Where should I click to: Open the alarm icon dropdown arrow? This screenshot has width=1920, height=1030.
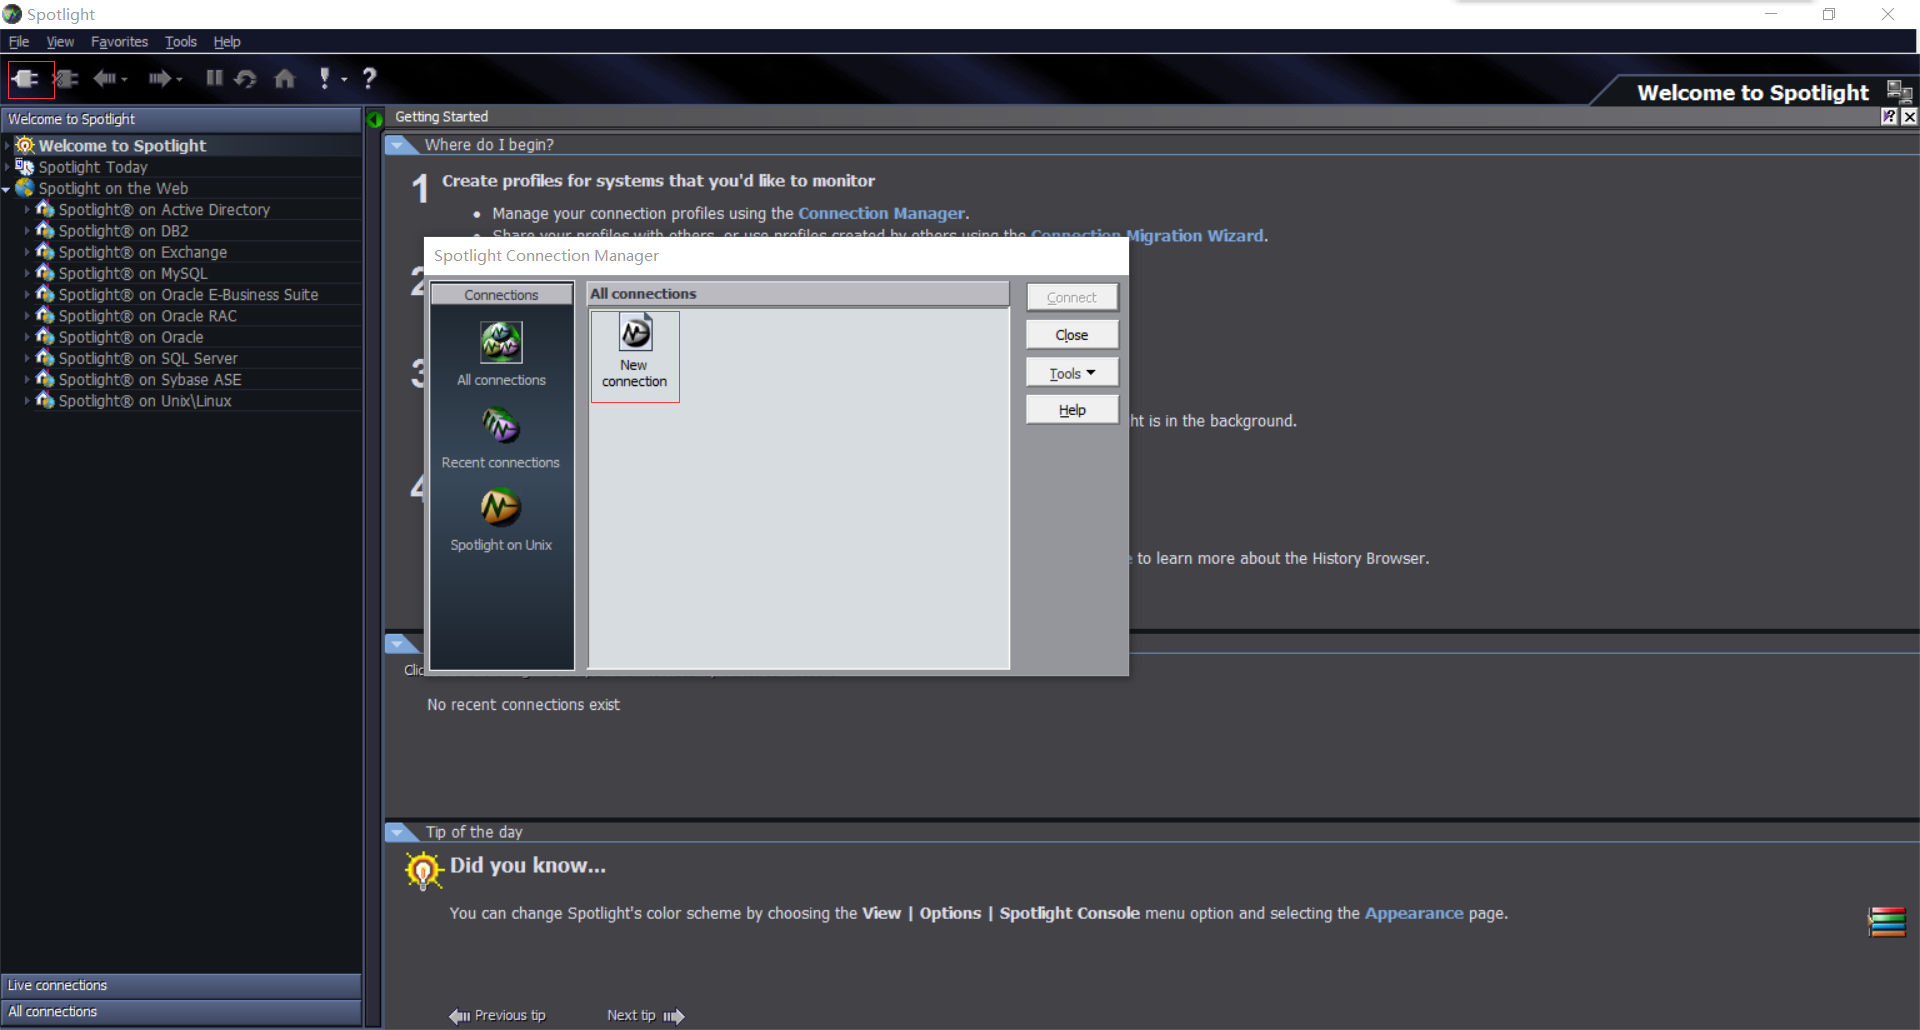[344, 79]
